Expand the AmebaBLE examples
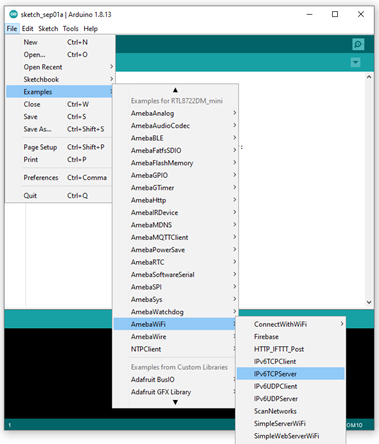379x444 pixels. pos(175,138)
